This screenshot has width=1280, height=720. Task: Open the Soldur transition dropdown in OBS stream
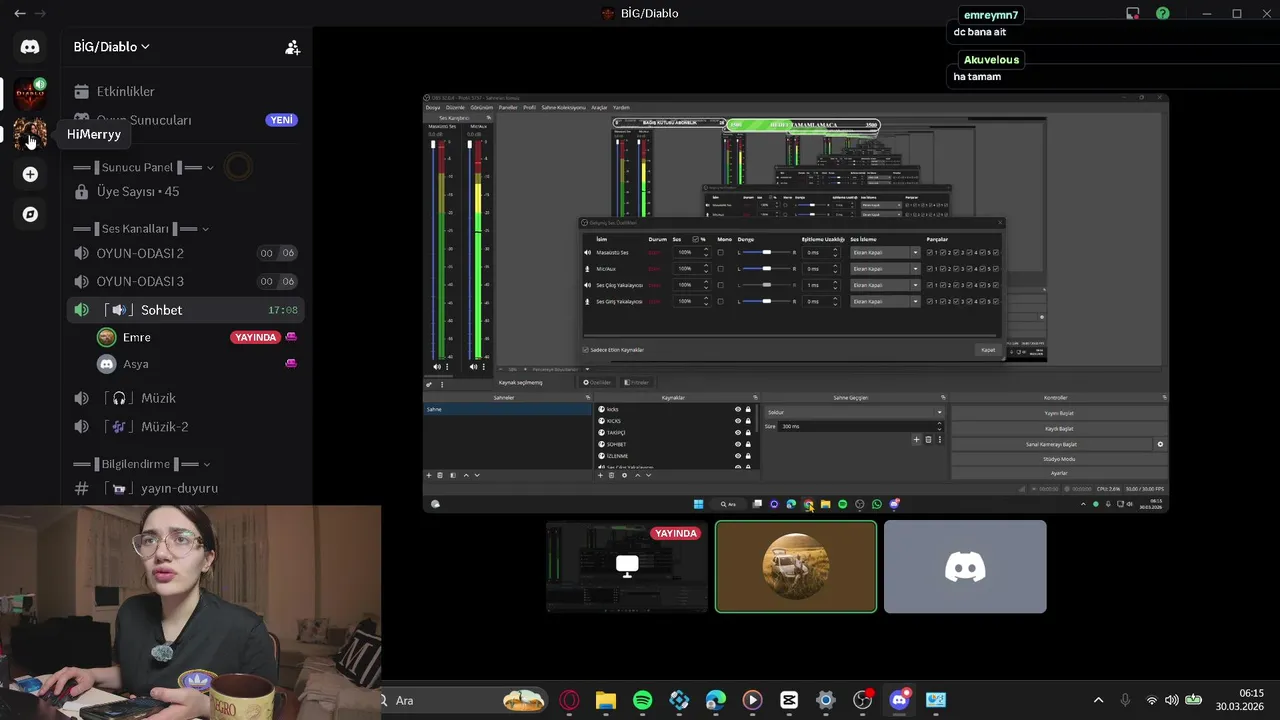coord(855,412)
